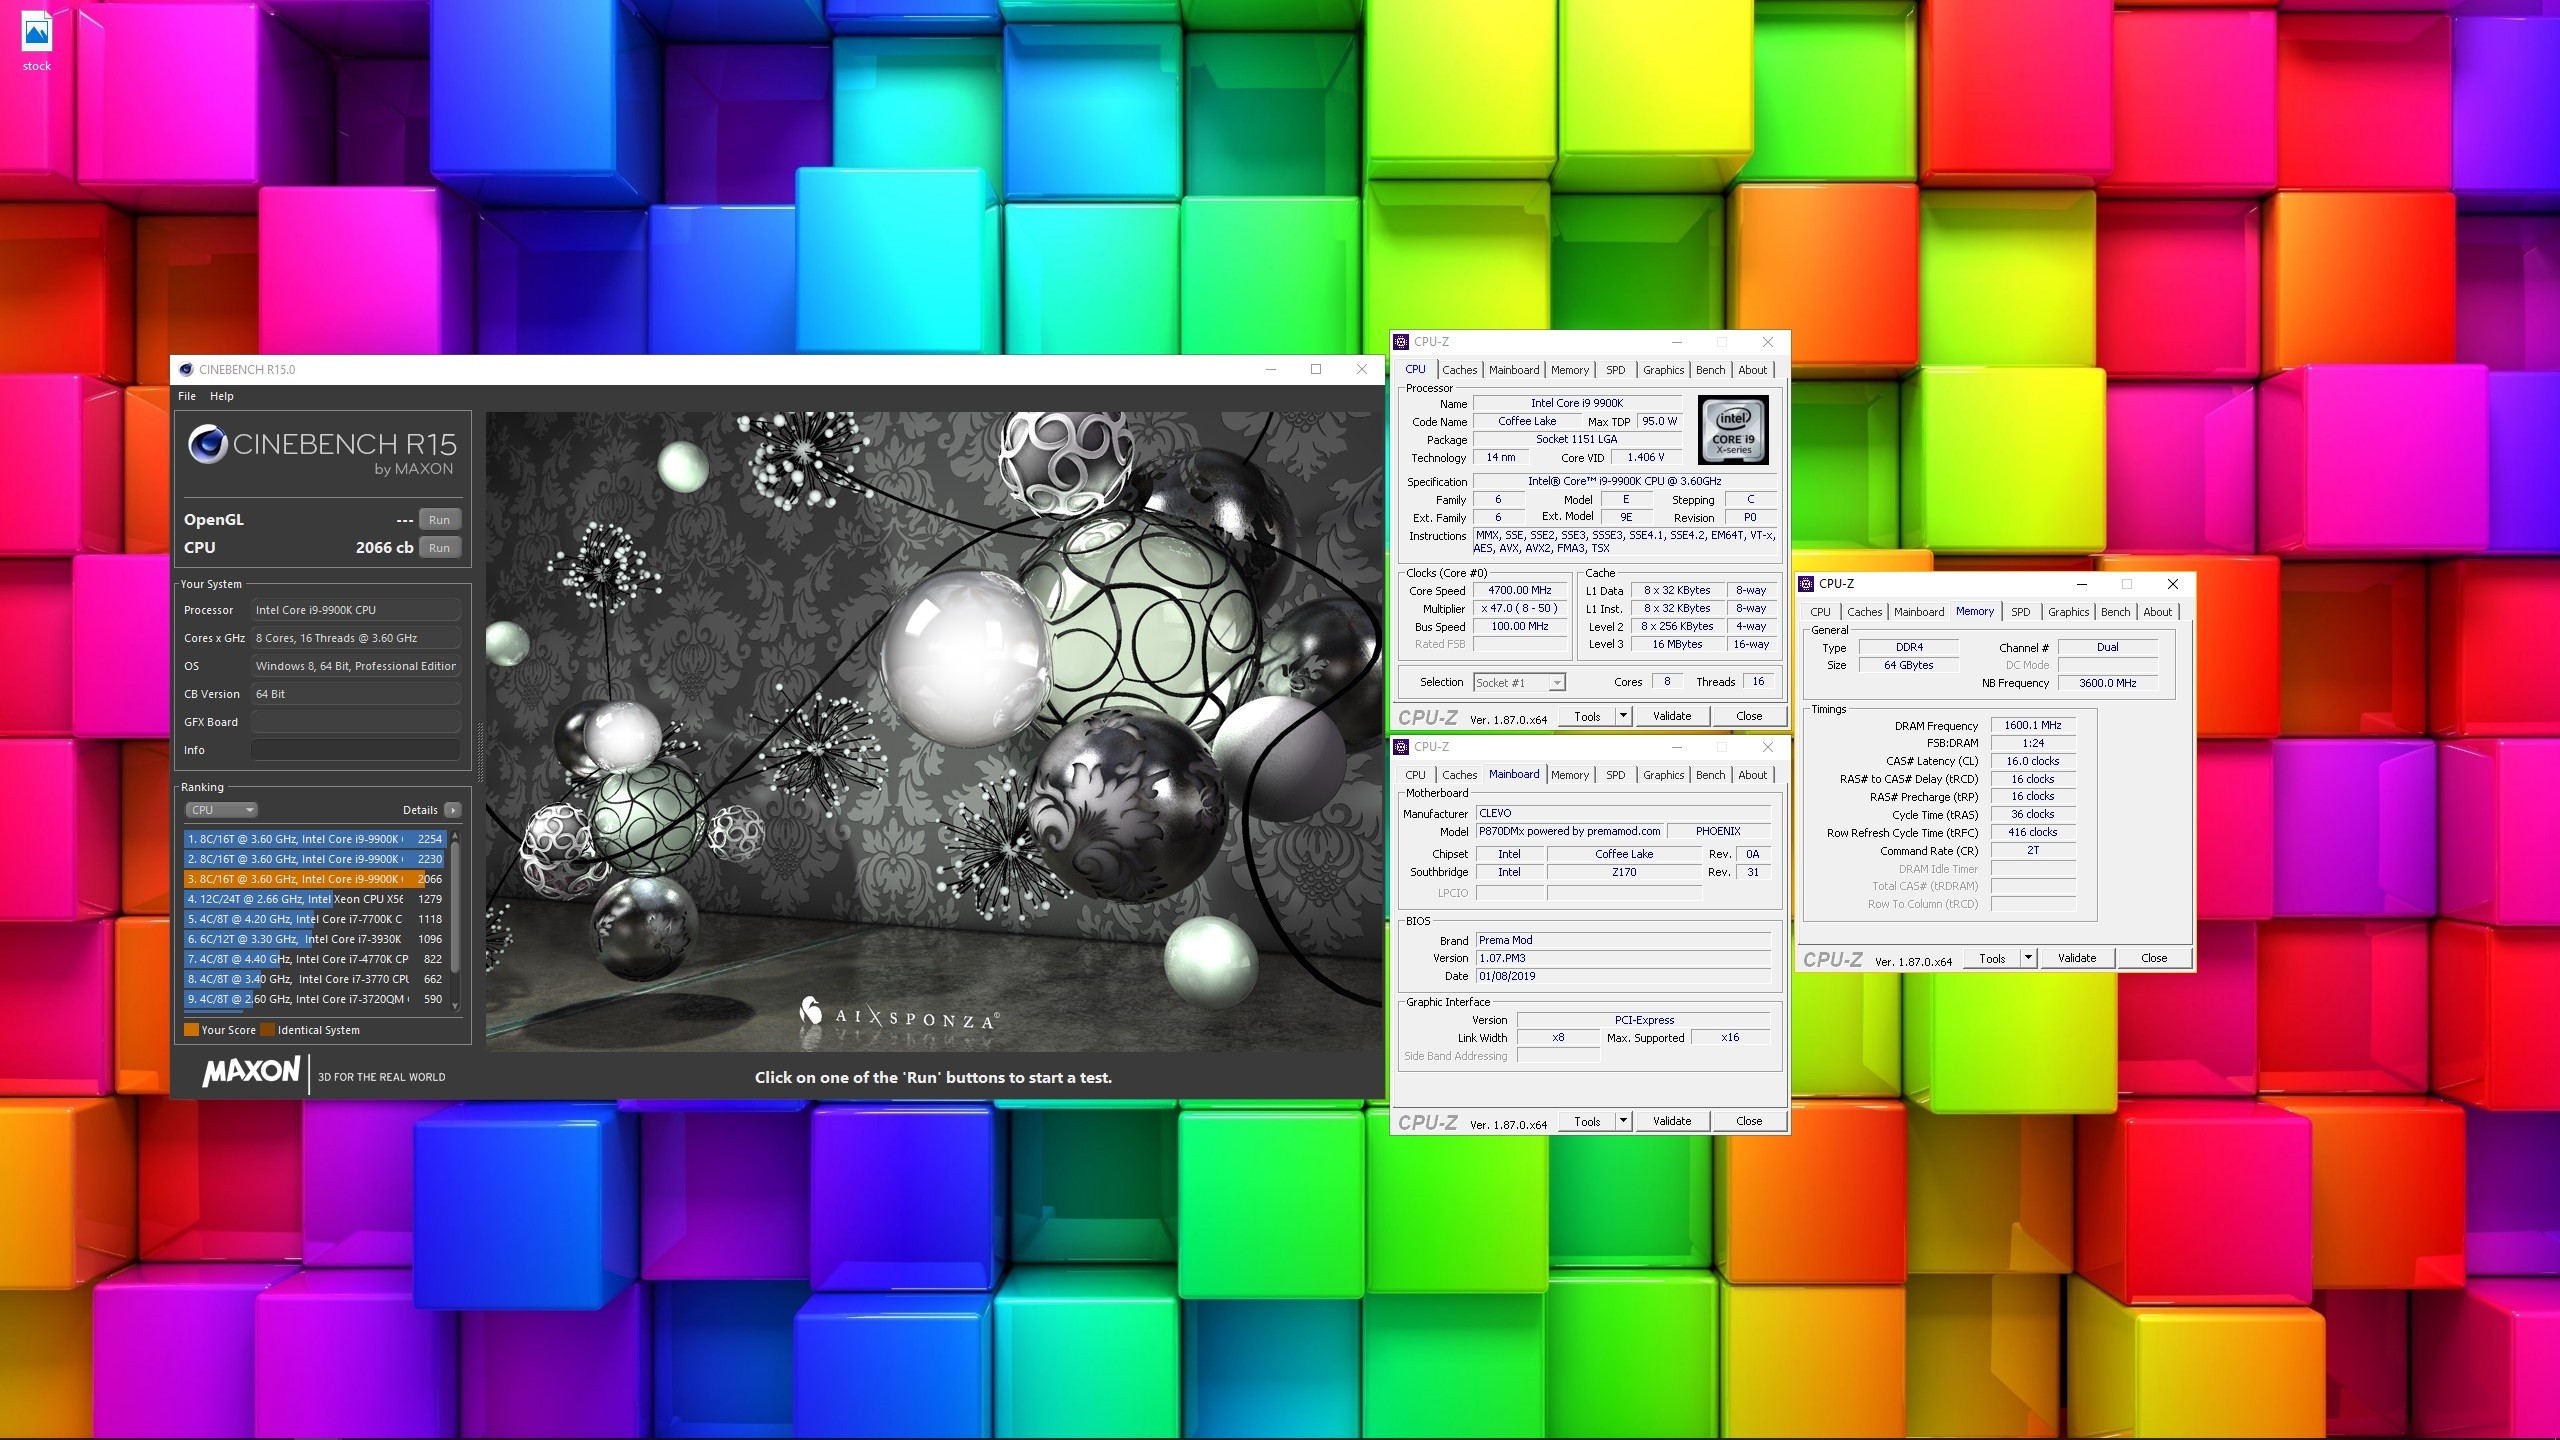Select Mainboard tab in CPU-Z CPU window
The image size is (2560, 1440).
tap(1514, 370)
